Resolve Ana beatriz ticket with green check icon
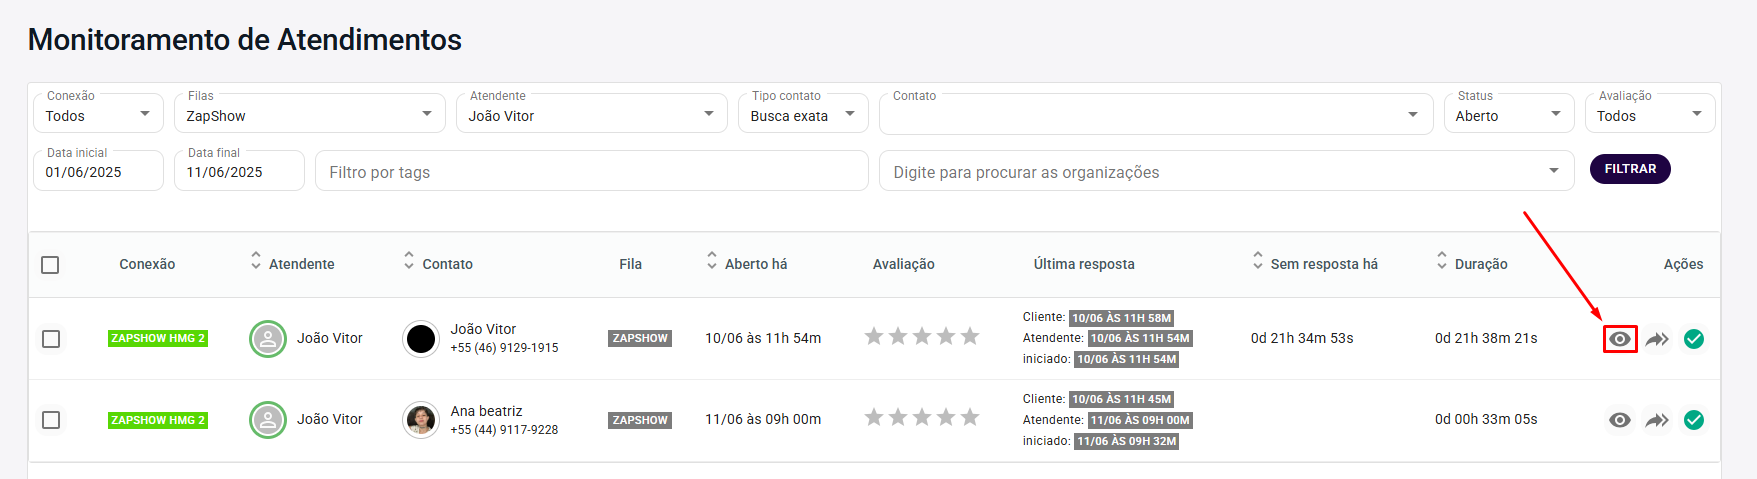Image resolution: width=1757 pixels, height=479 pixels. tap(1693, 420)
